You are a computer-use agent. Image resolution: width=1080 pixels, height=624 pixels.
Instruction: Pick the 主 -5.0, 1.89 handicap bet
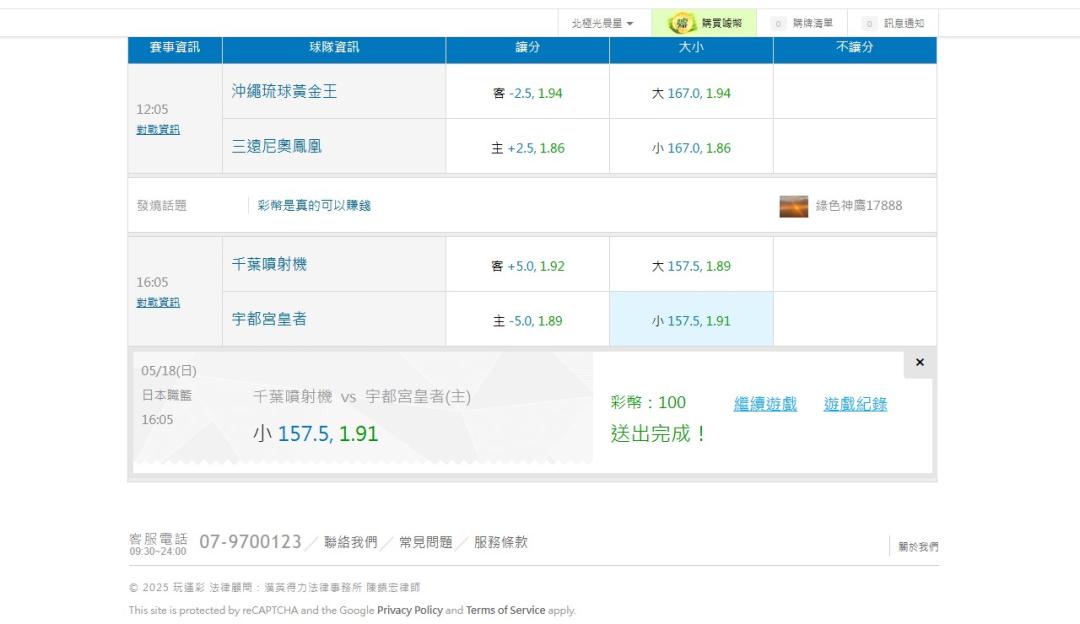coord(528,321)
